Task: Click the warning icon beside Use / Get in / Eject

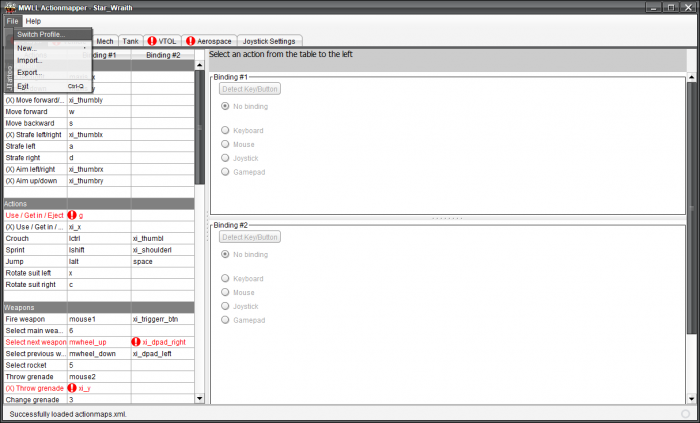Action: coord(72,215)
